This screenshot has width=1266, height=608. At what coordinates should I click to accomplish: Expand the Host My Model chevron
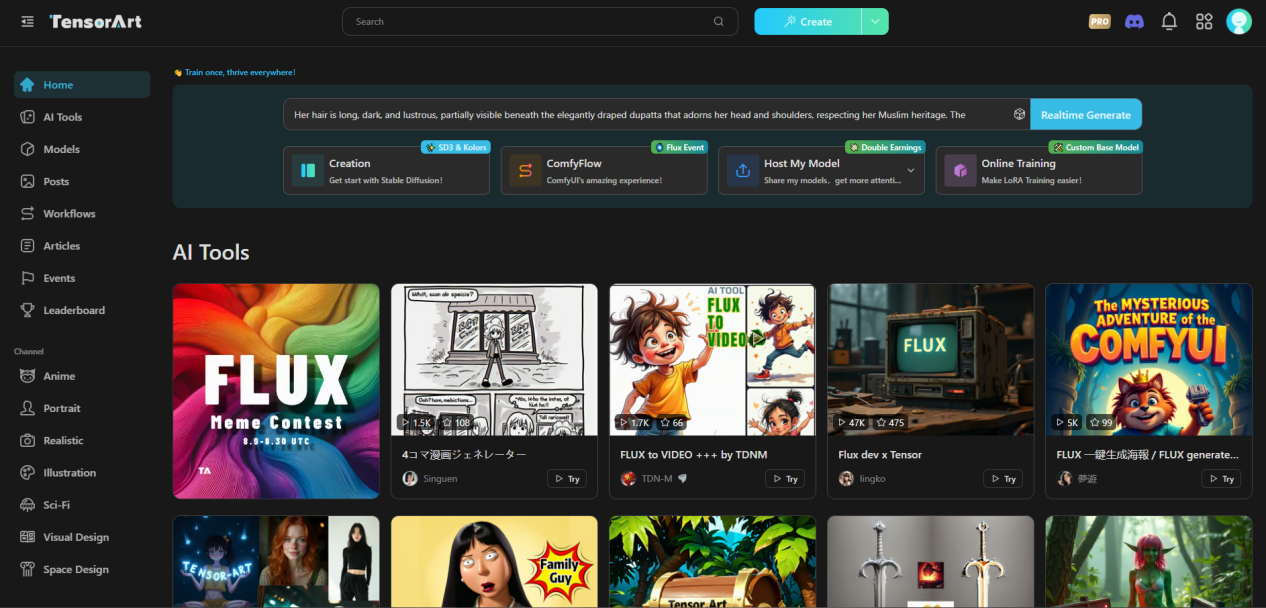pos(911,171)
